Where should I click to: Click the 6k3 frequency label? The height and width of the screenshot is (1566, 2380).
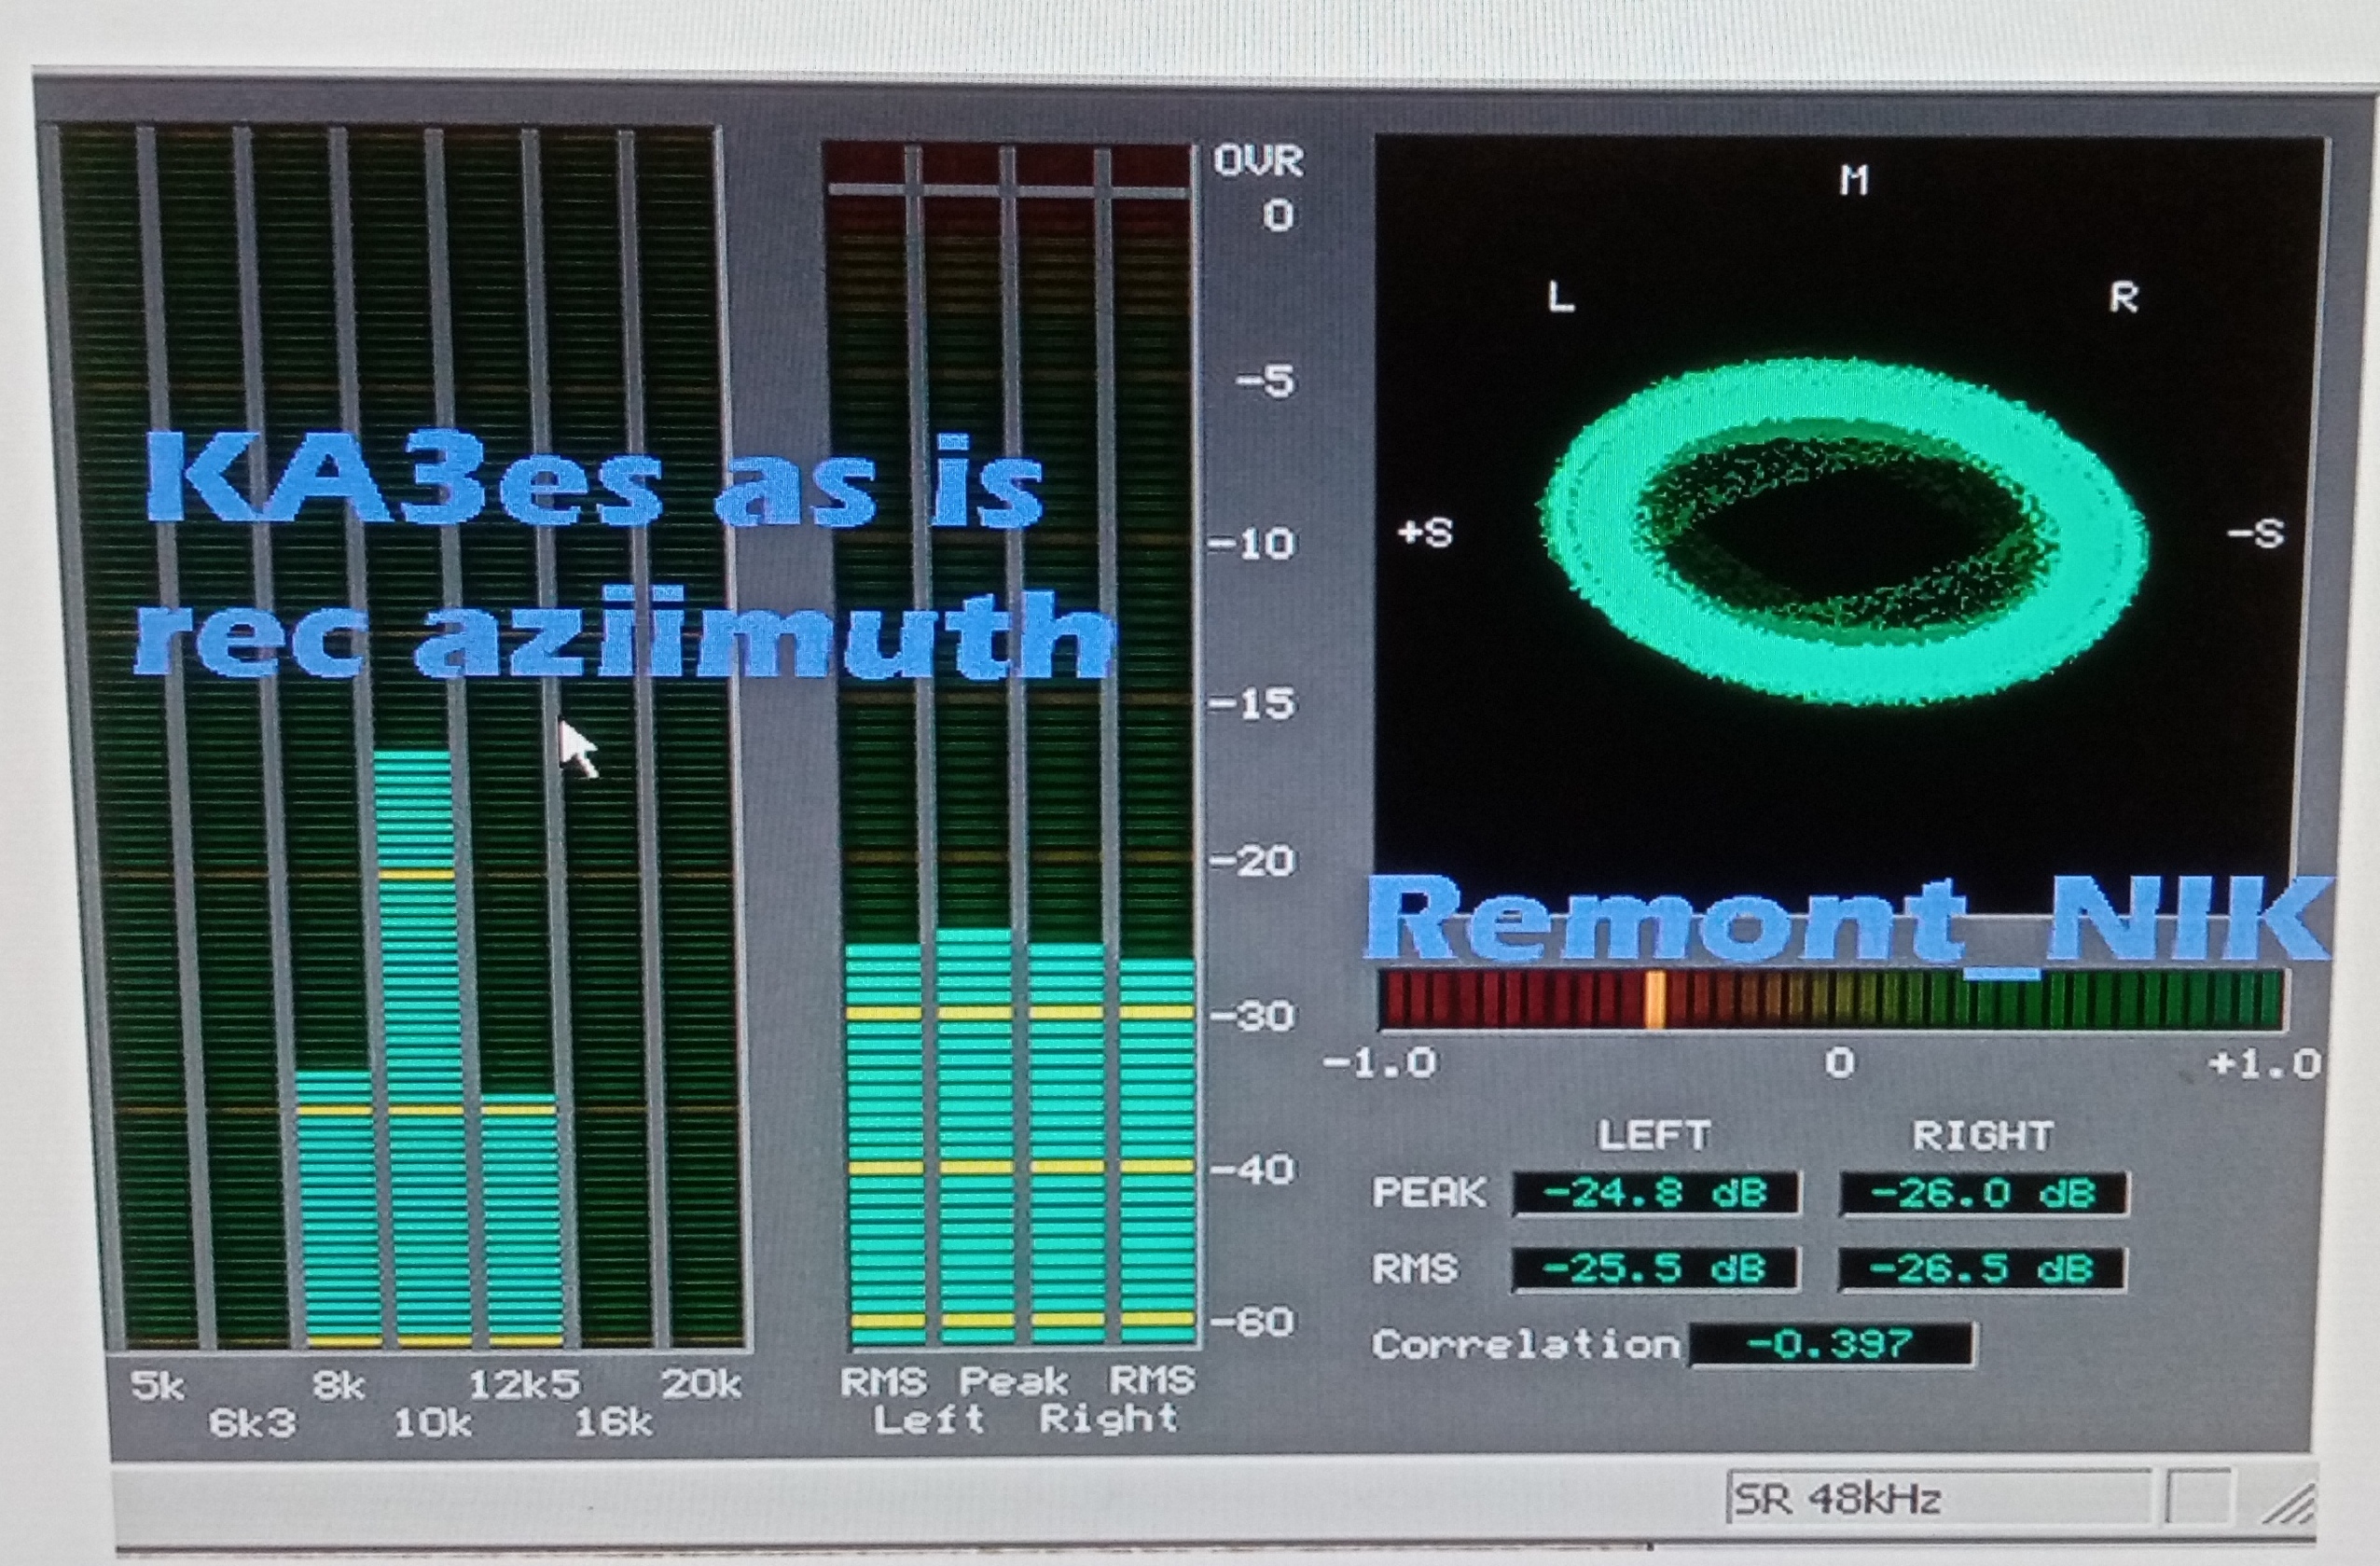click(x=252, y=1422)
